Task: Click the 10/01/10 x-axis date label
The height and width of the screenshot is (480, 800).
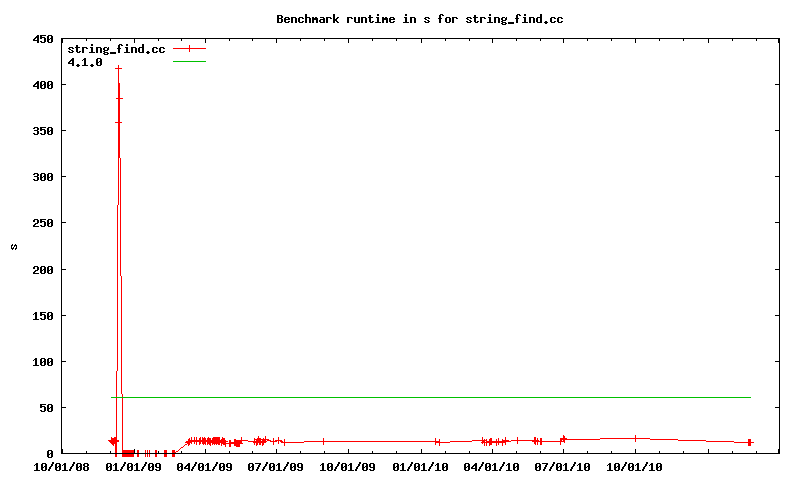Action: coord(635,466)
